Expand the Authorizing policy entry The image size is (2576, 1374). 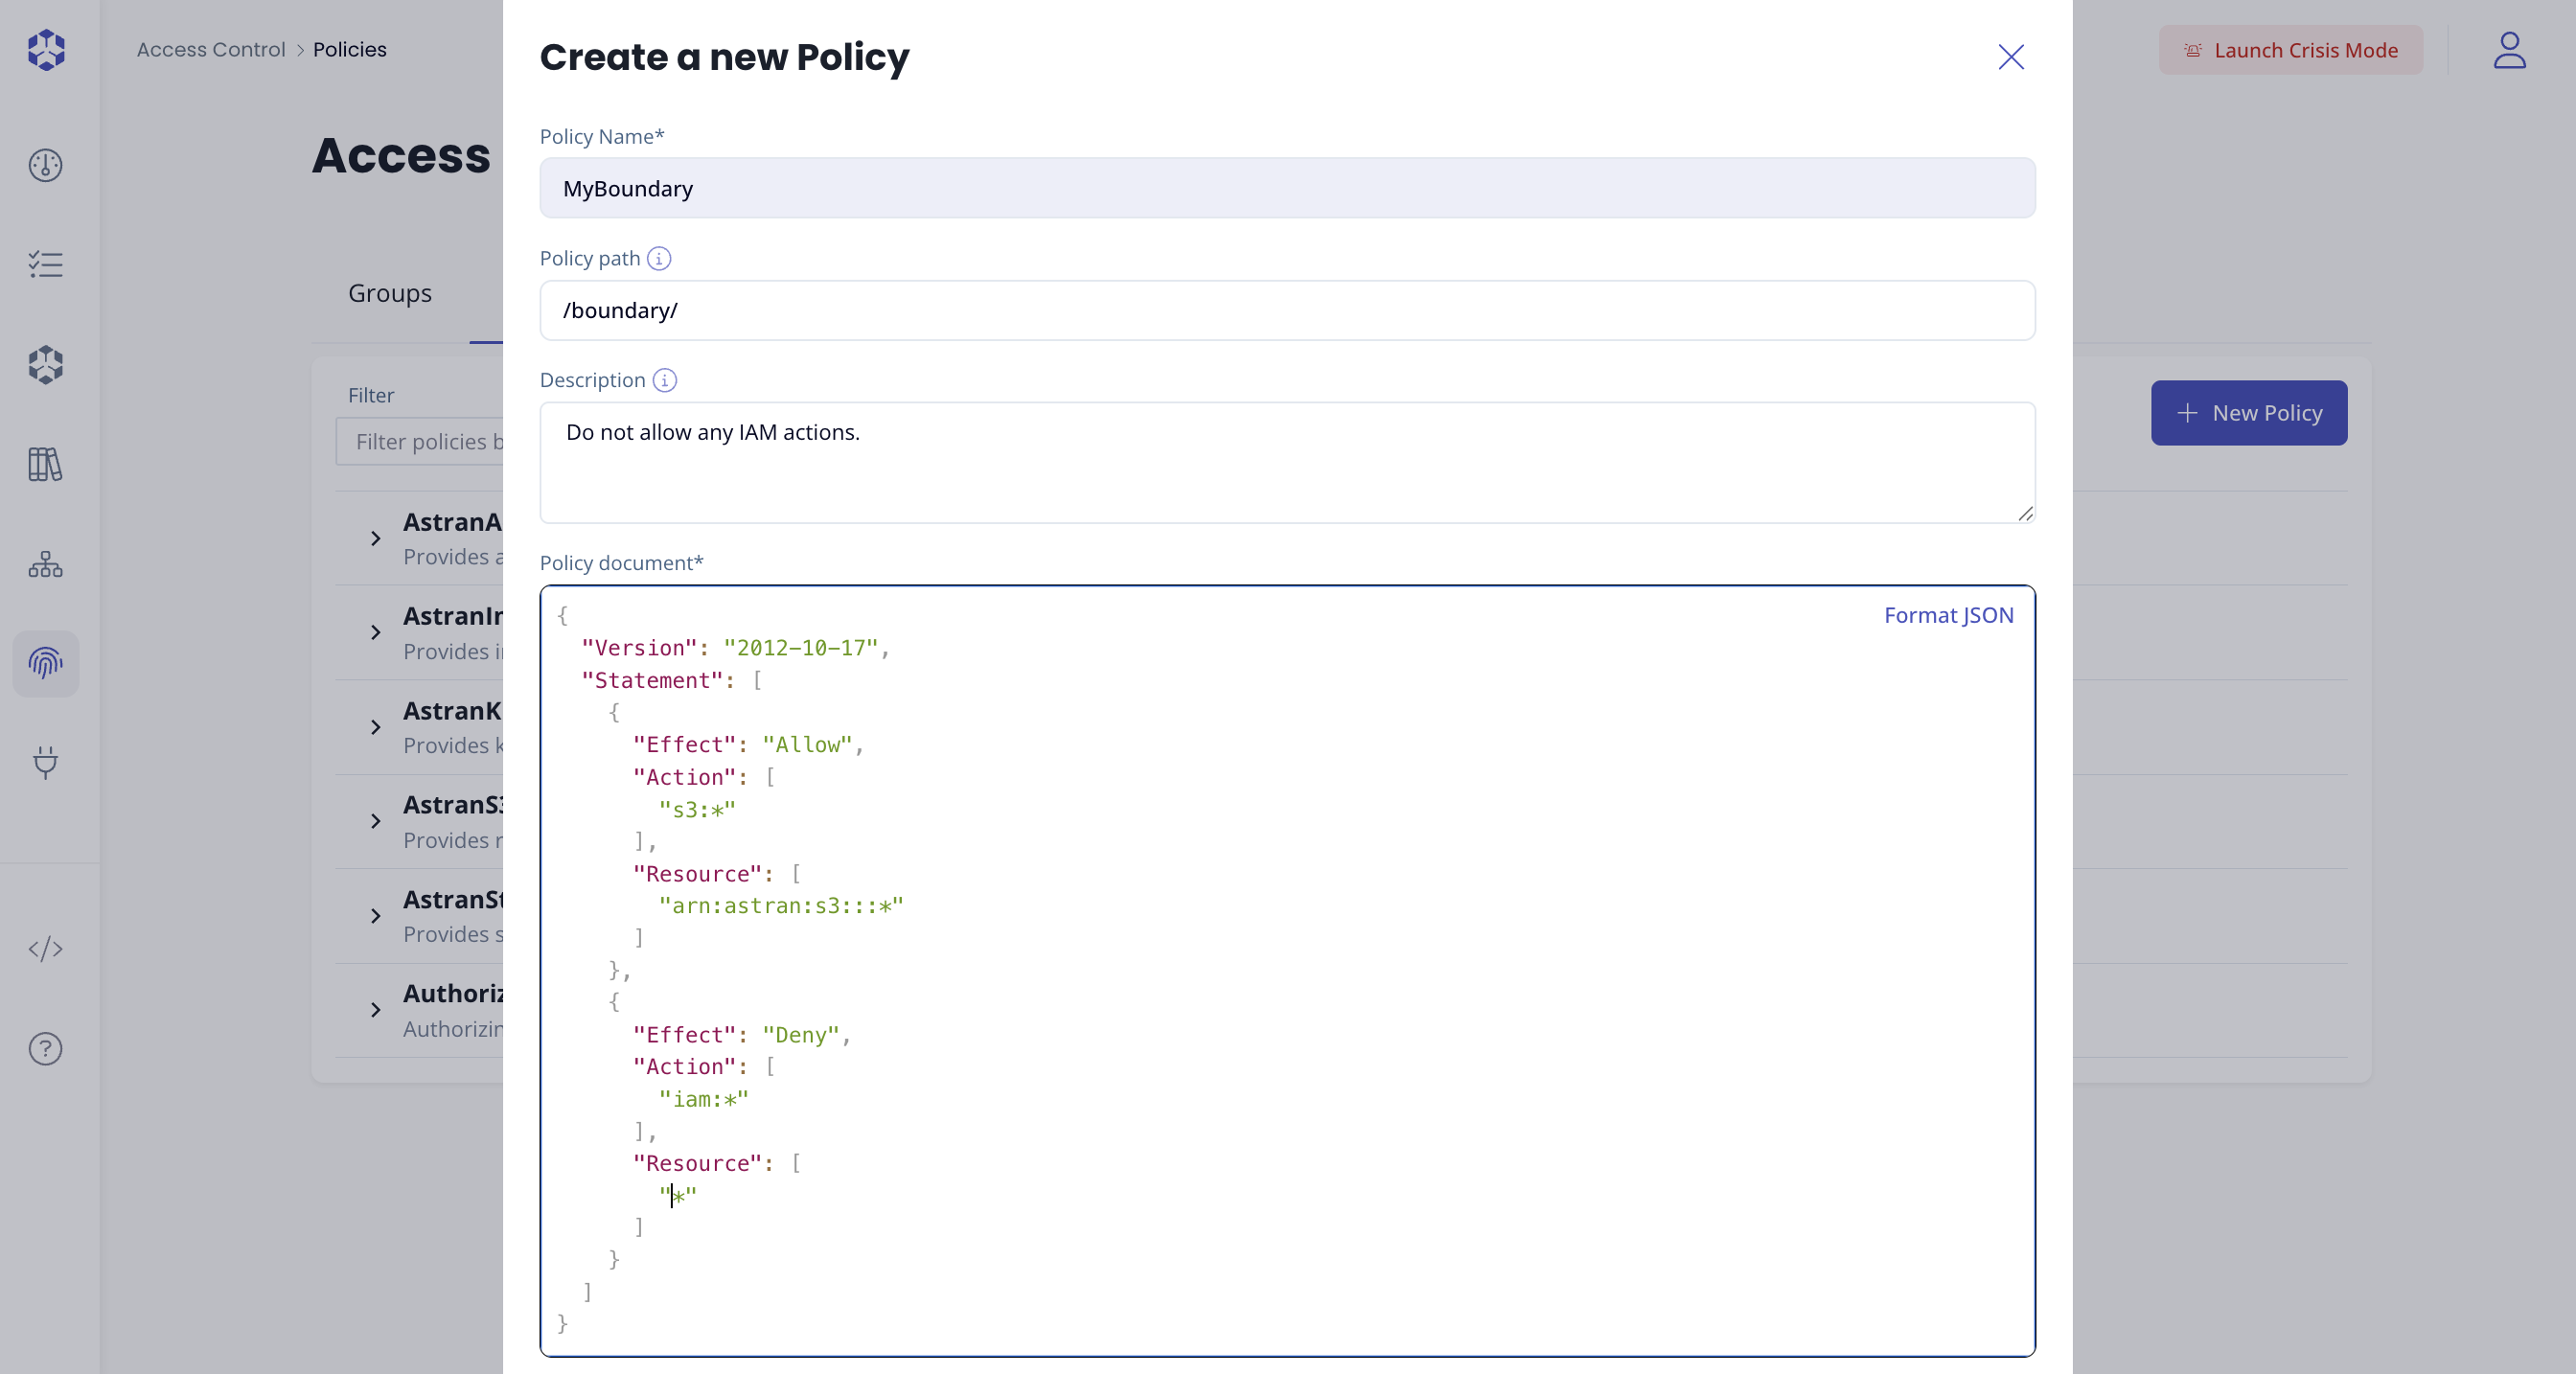(376, 1010)
